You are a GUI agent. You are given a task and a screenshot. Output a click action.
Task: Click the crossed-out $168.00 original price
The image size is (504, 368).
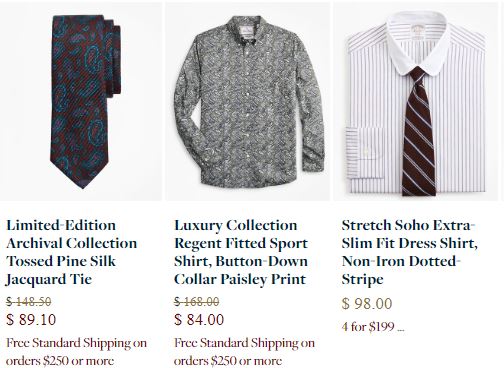pyautogui.click(x=197, y=302)
